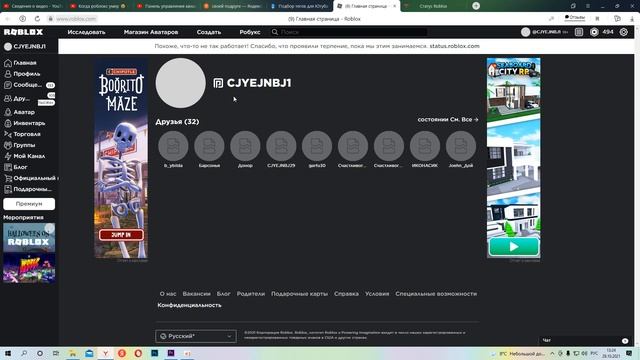Switch to the Панель управления browser tab
This screenshot has height=360, width=640.
click(x=167, y=6)
